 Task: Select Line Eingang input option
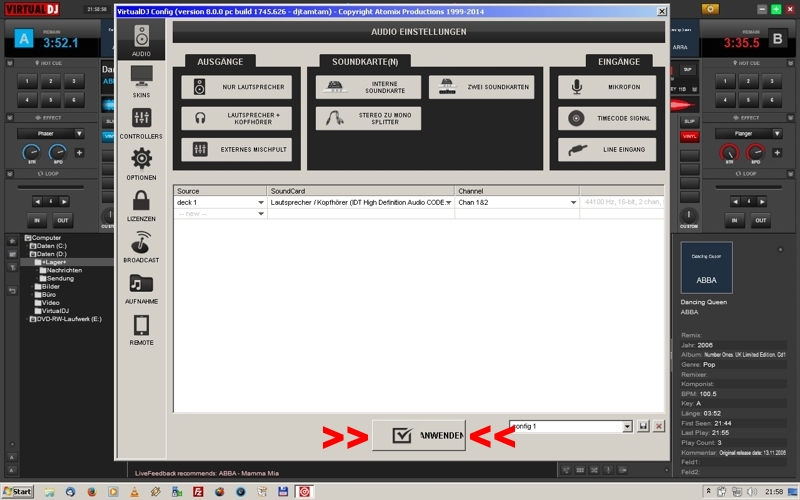tap(607, 149)
